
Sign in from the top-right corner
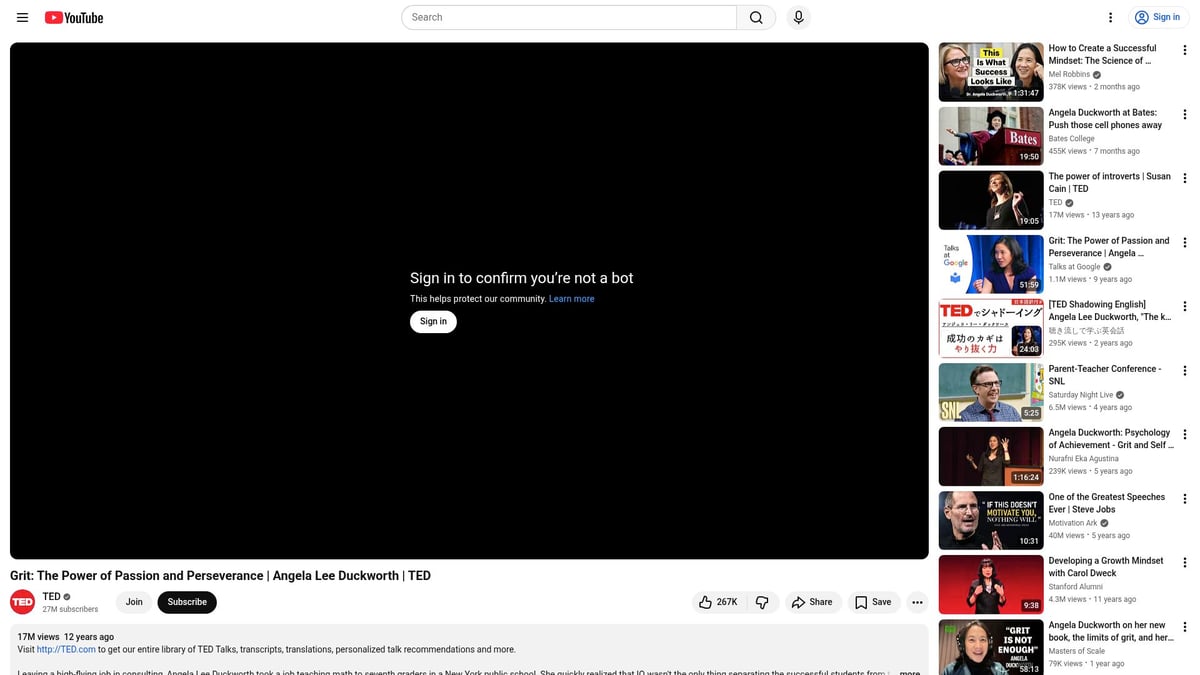(x=1157, y=17)
